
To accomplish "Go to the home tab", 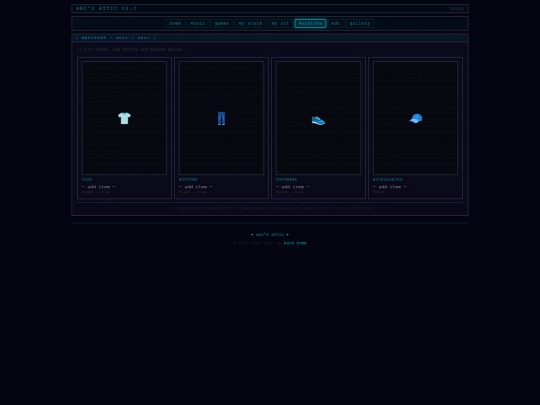I will point(175,23).
